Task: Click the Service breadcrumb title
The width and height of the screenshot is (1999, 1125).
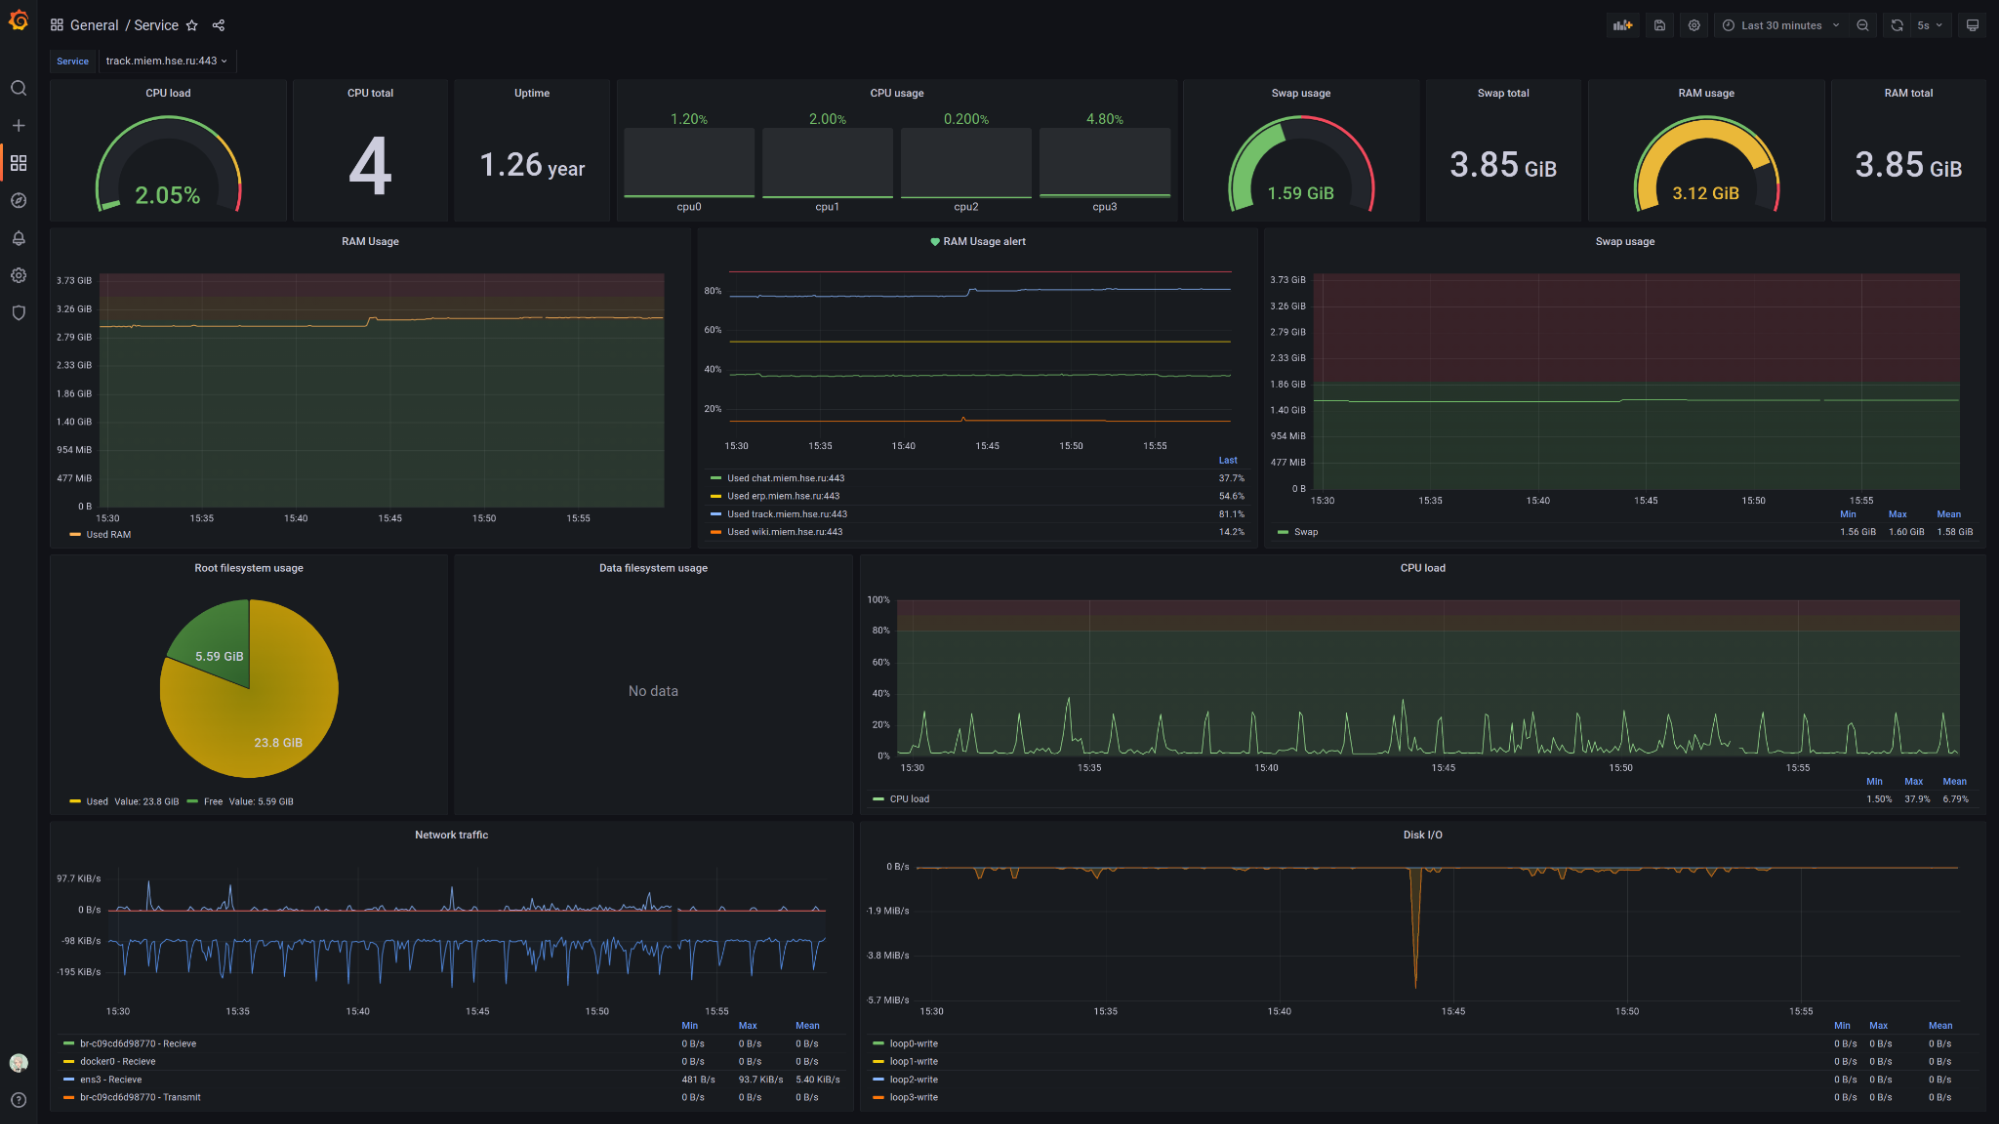Action: [156, 25]
